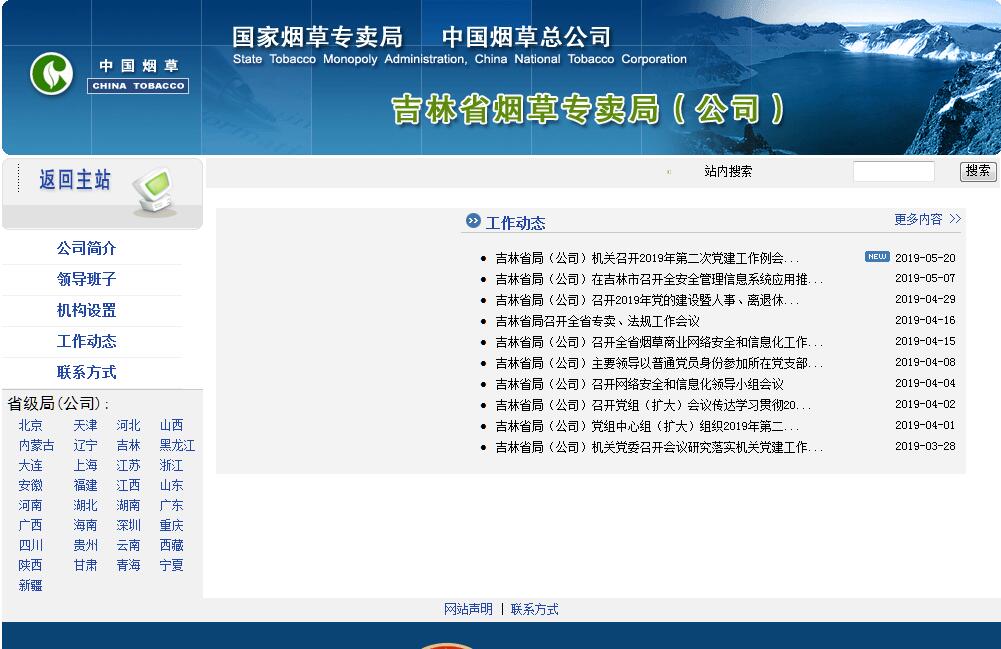
Task: Open the 公司简介 menu item
Action: tap(86, 248)
